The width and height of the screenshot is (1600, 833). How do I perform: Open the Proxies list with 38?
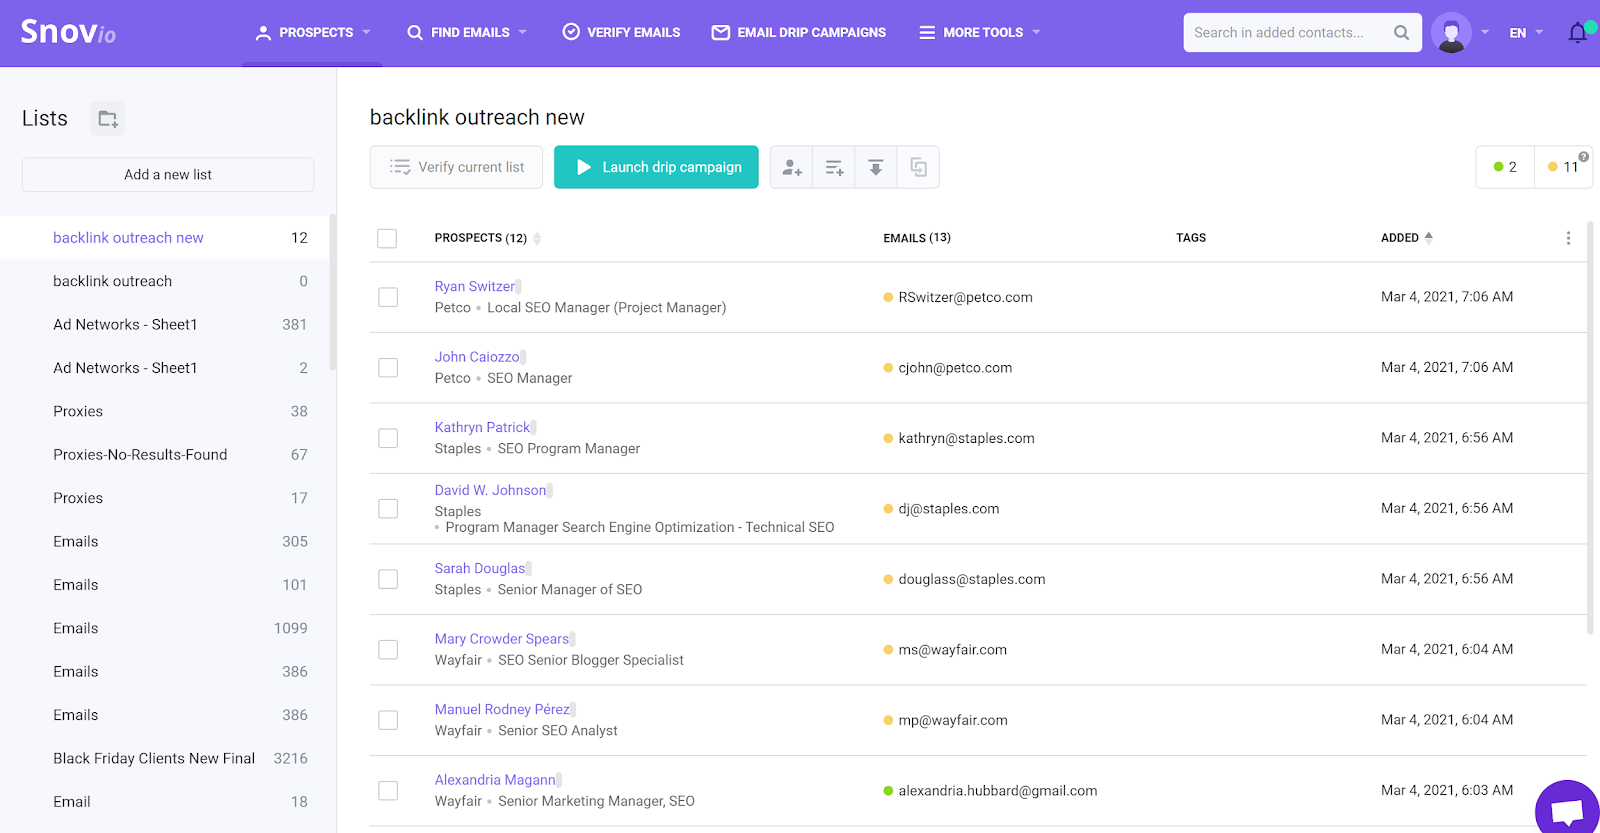click(165, 412)
